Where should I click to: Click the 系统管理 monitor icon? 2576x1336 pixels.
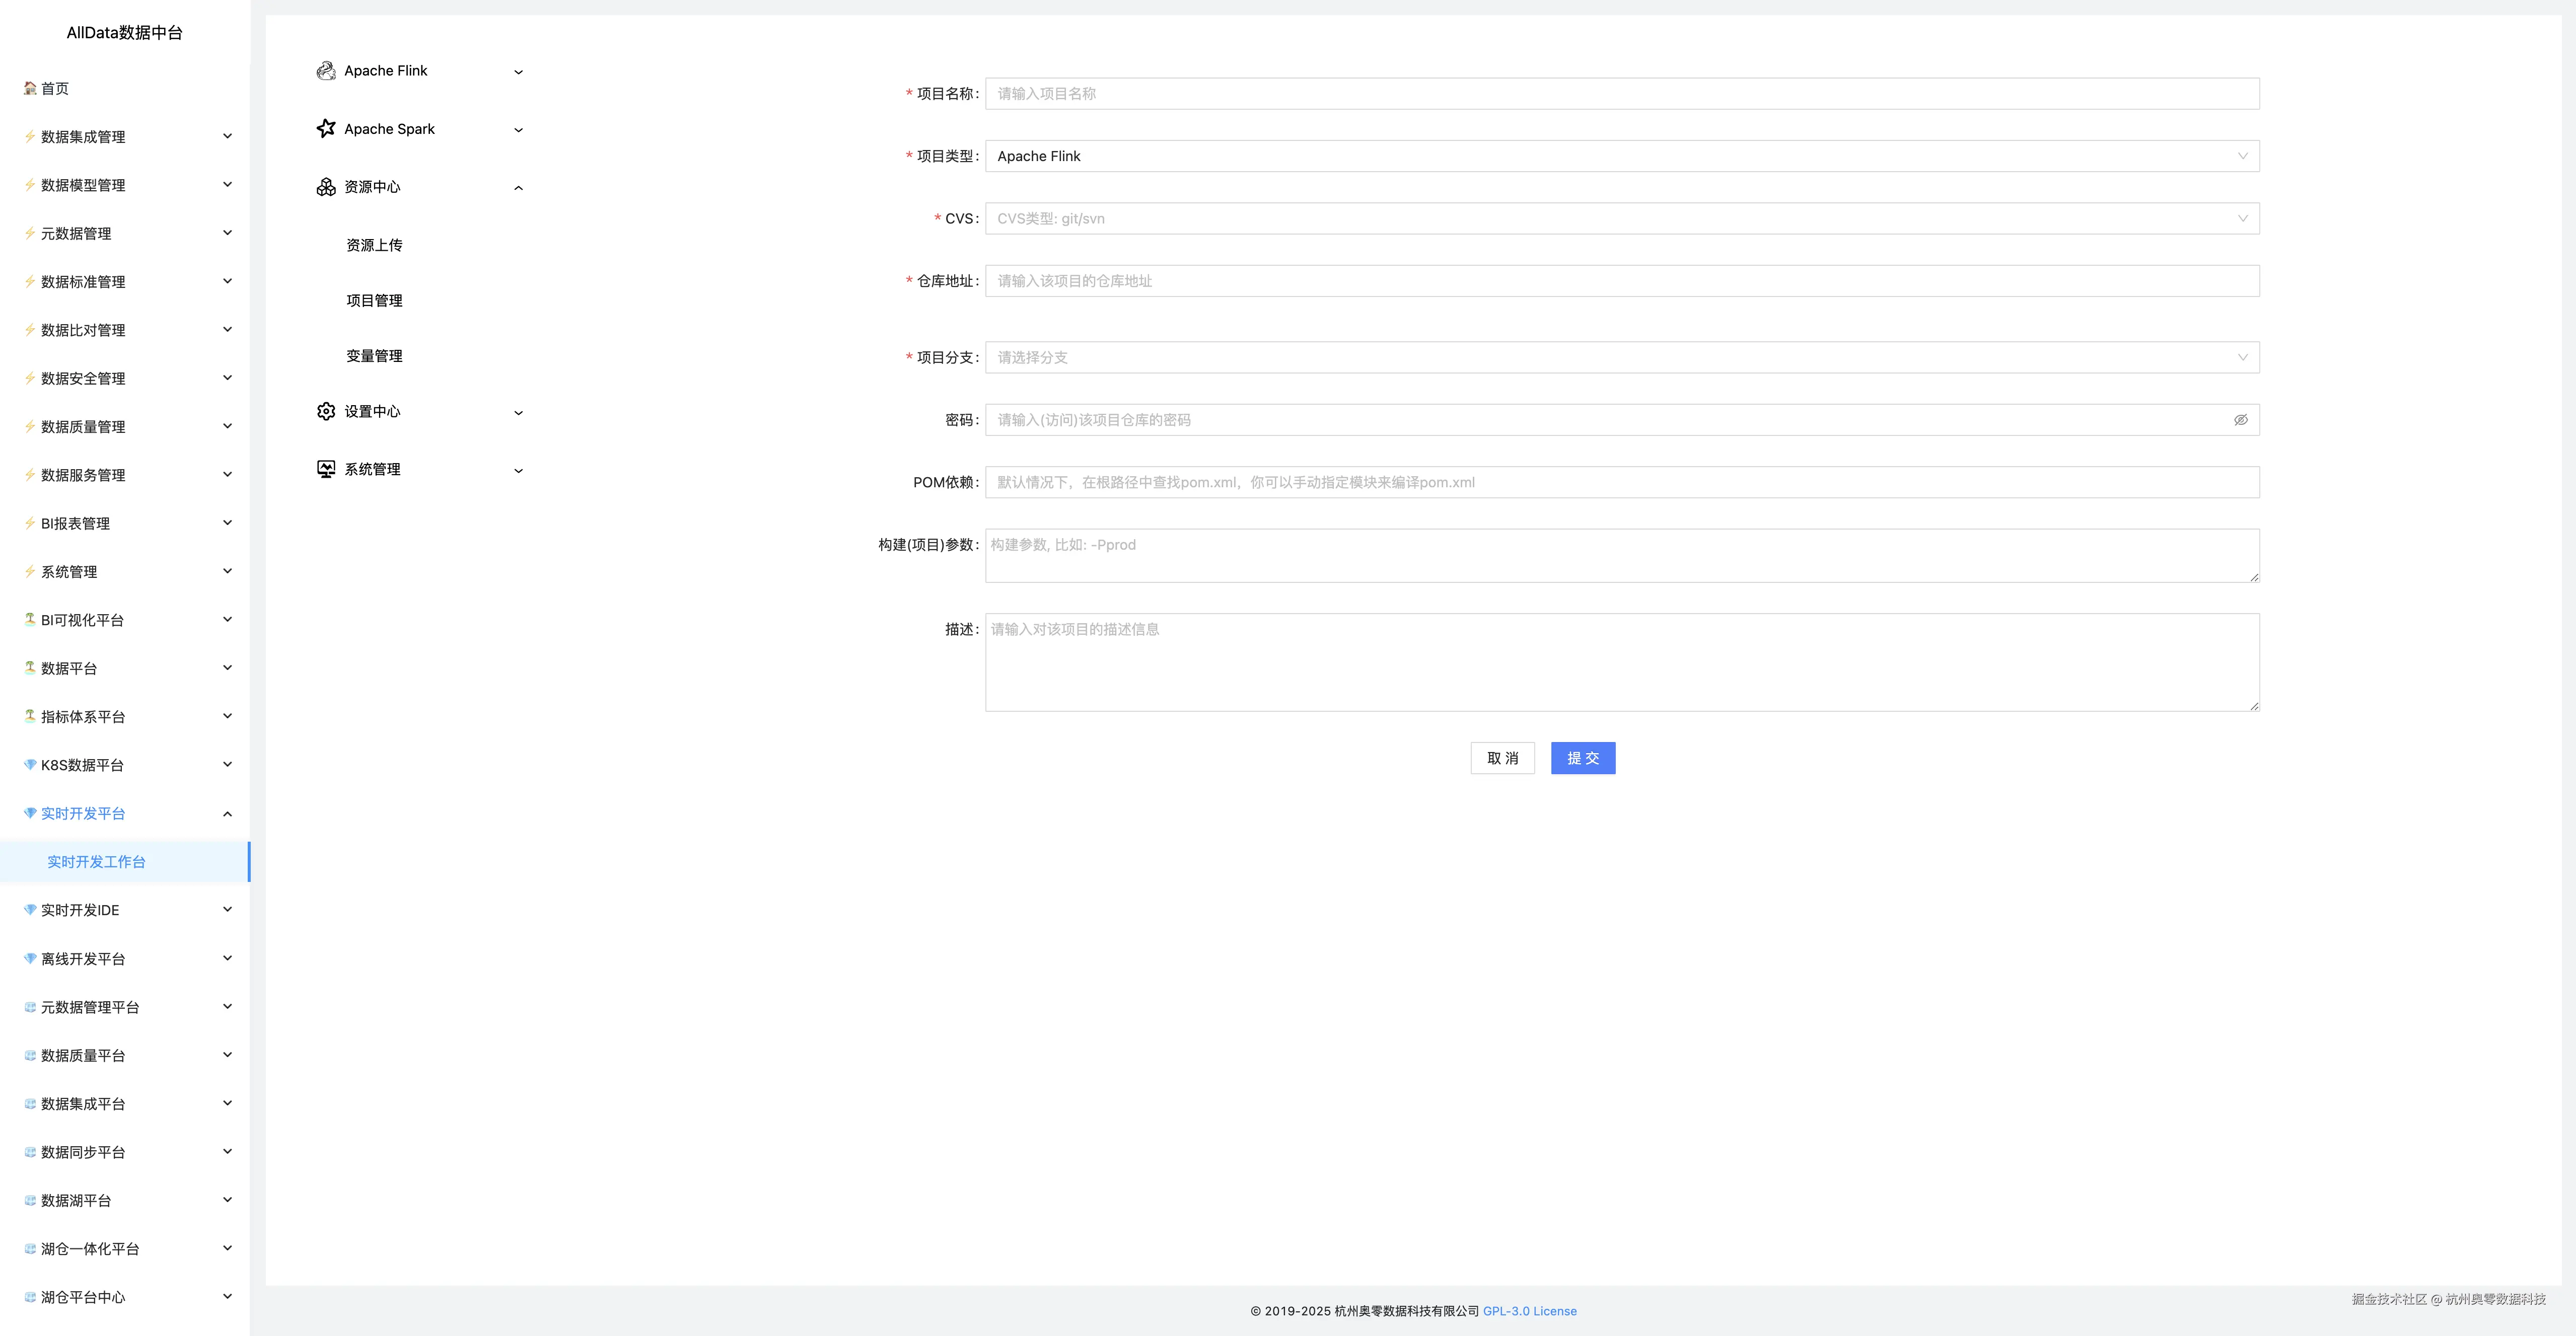pyautogui.click(x=326, y=470)
